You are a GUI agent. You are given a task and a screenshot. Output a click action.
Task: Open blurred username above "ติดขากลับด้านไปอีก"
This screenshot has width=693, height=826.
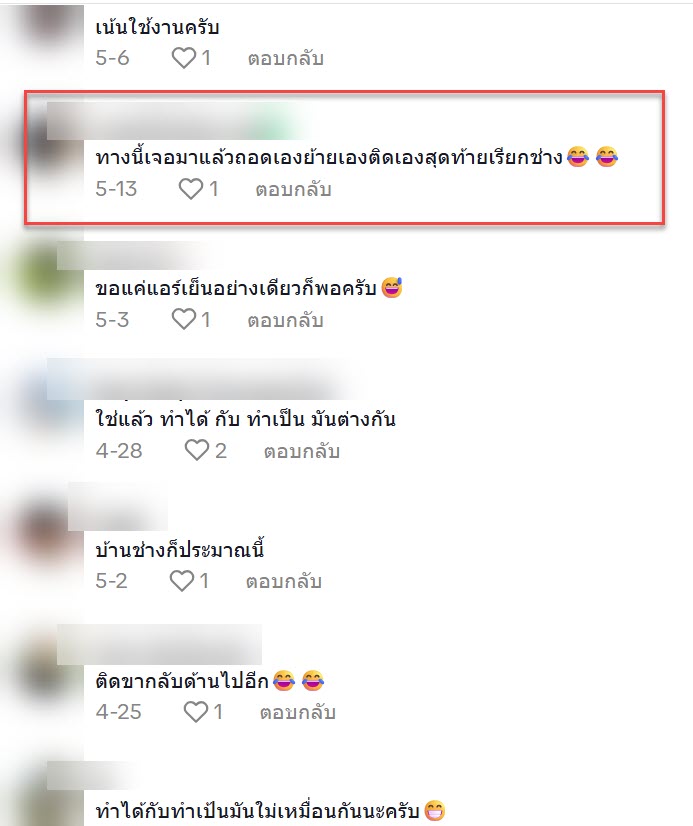[159, 645]
